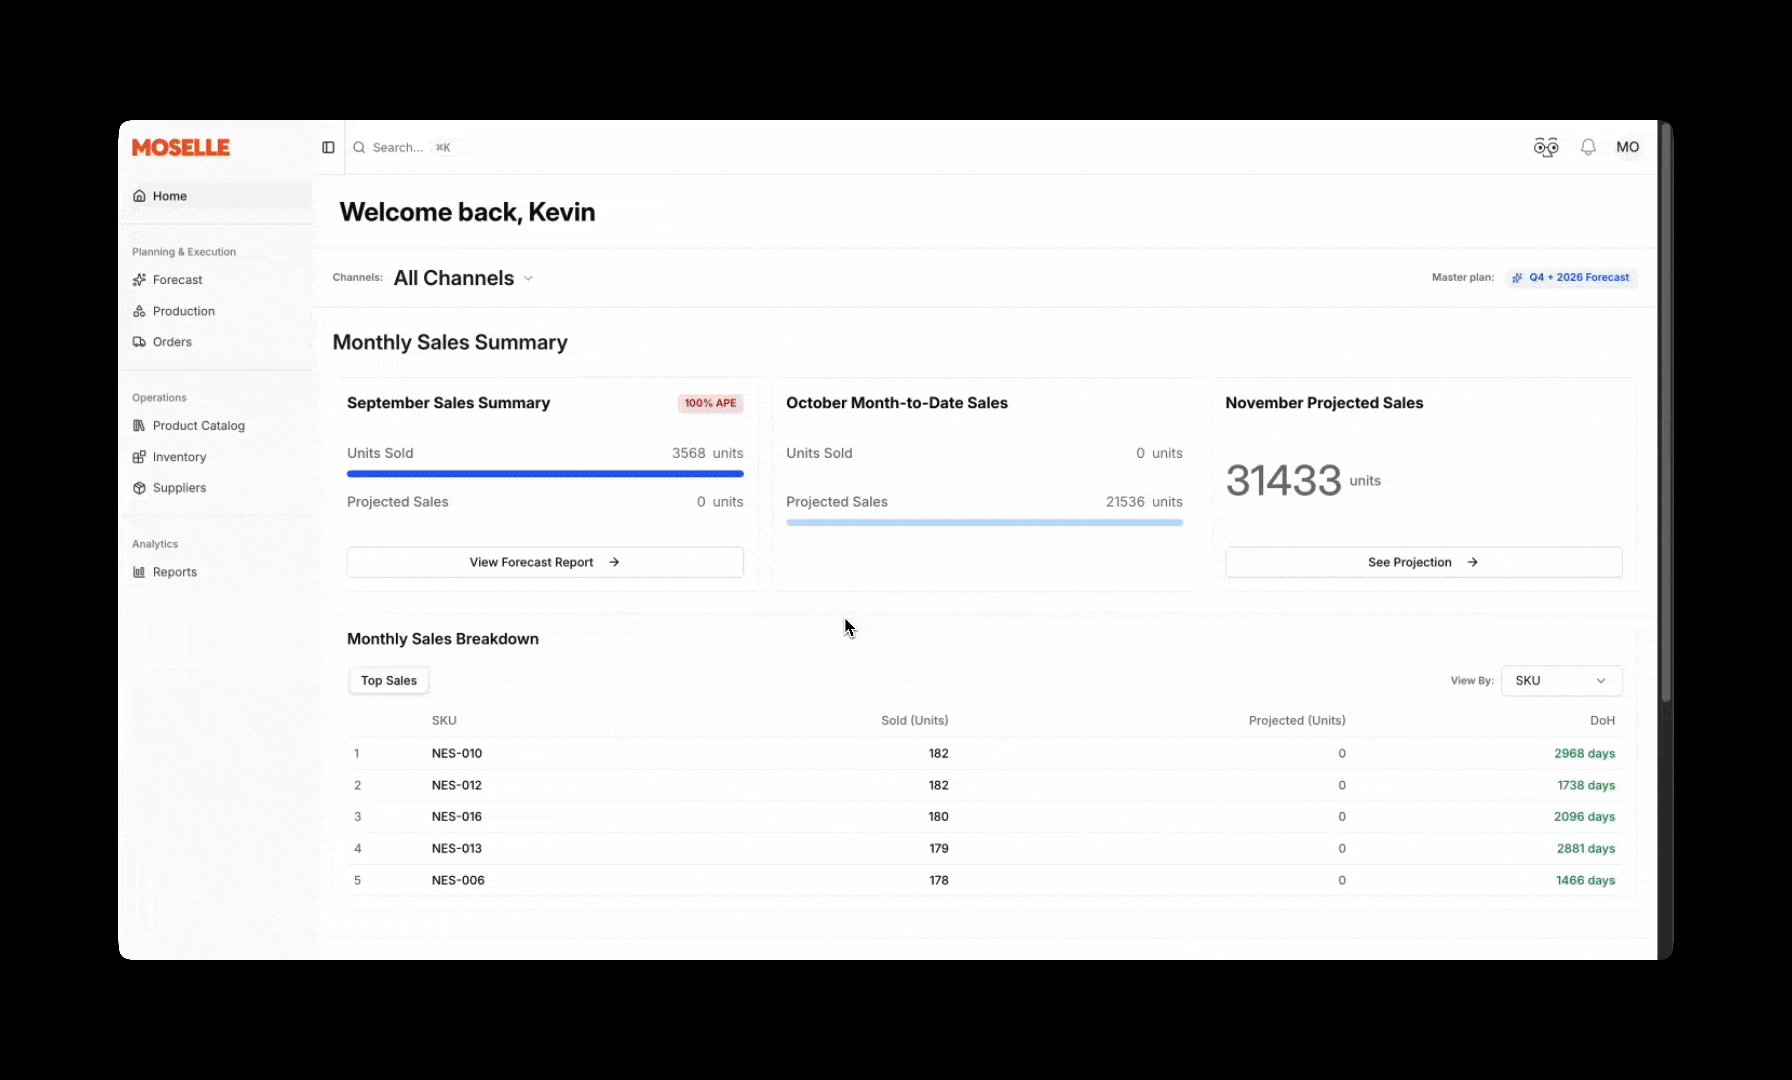
Task: Click the Product Catalog icon
Action: [x=139, y=426]
